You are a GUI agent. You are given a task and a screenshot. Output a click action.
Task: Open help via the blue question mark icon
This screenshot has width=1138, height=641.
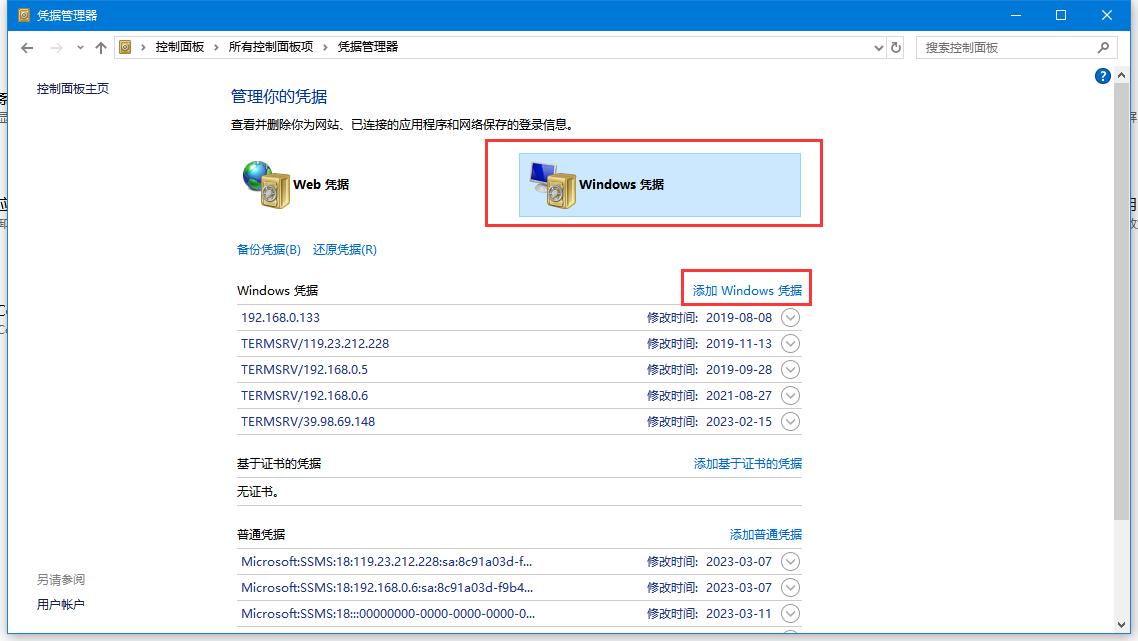[1102, 75]
